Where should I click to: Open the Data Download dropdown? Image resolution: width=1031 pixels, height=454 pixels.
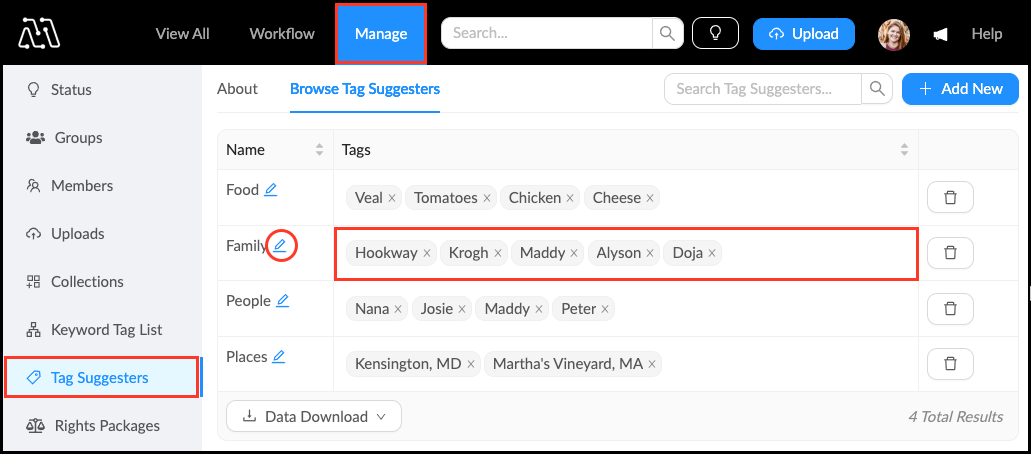(x=313, y=416)
